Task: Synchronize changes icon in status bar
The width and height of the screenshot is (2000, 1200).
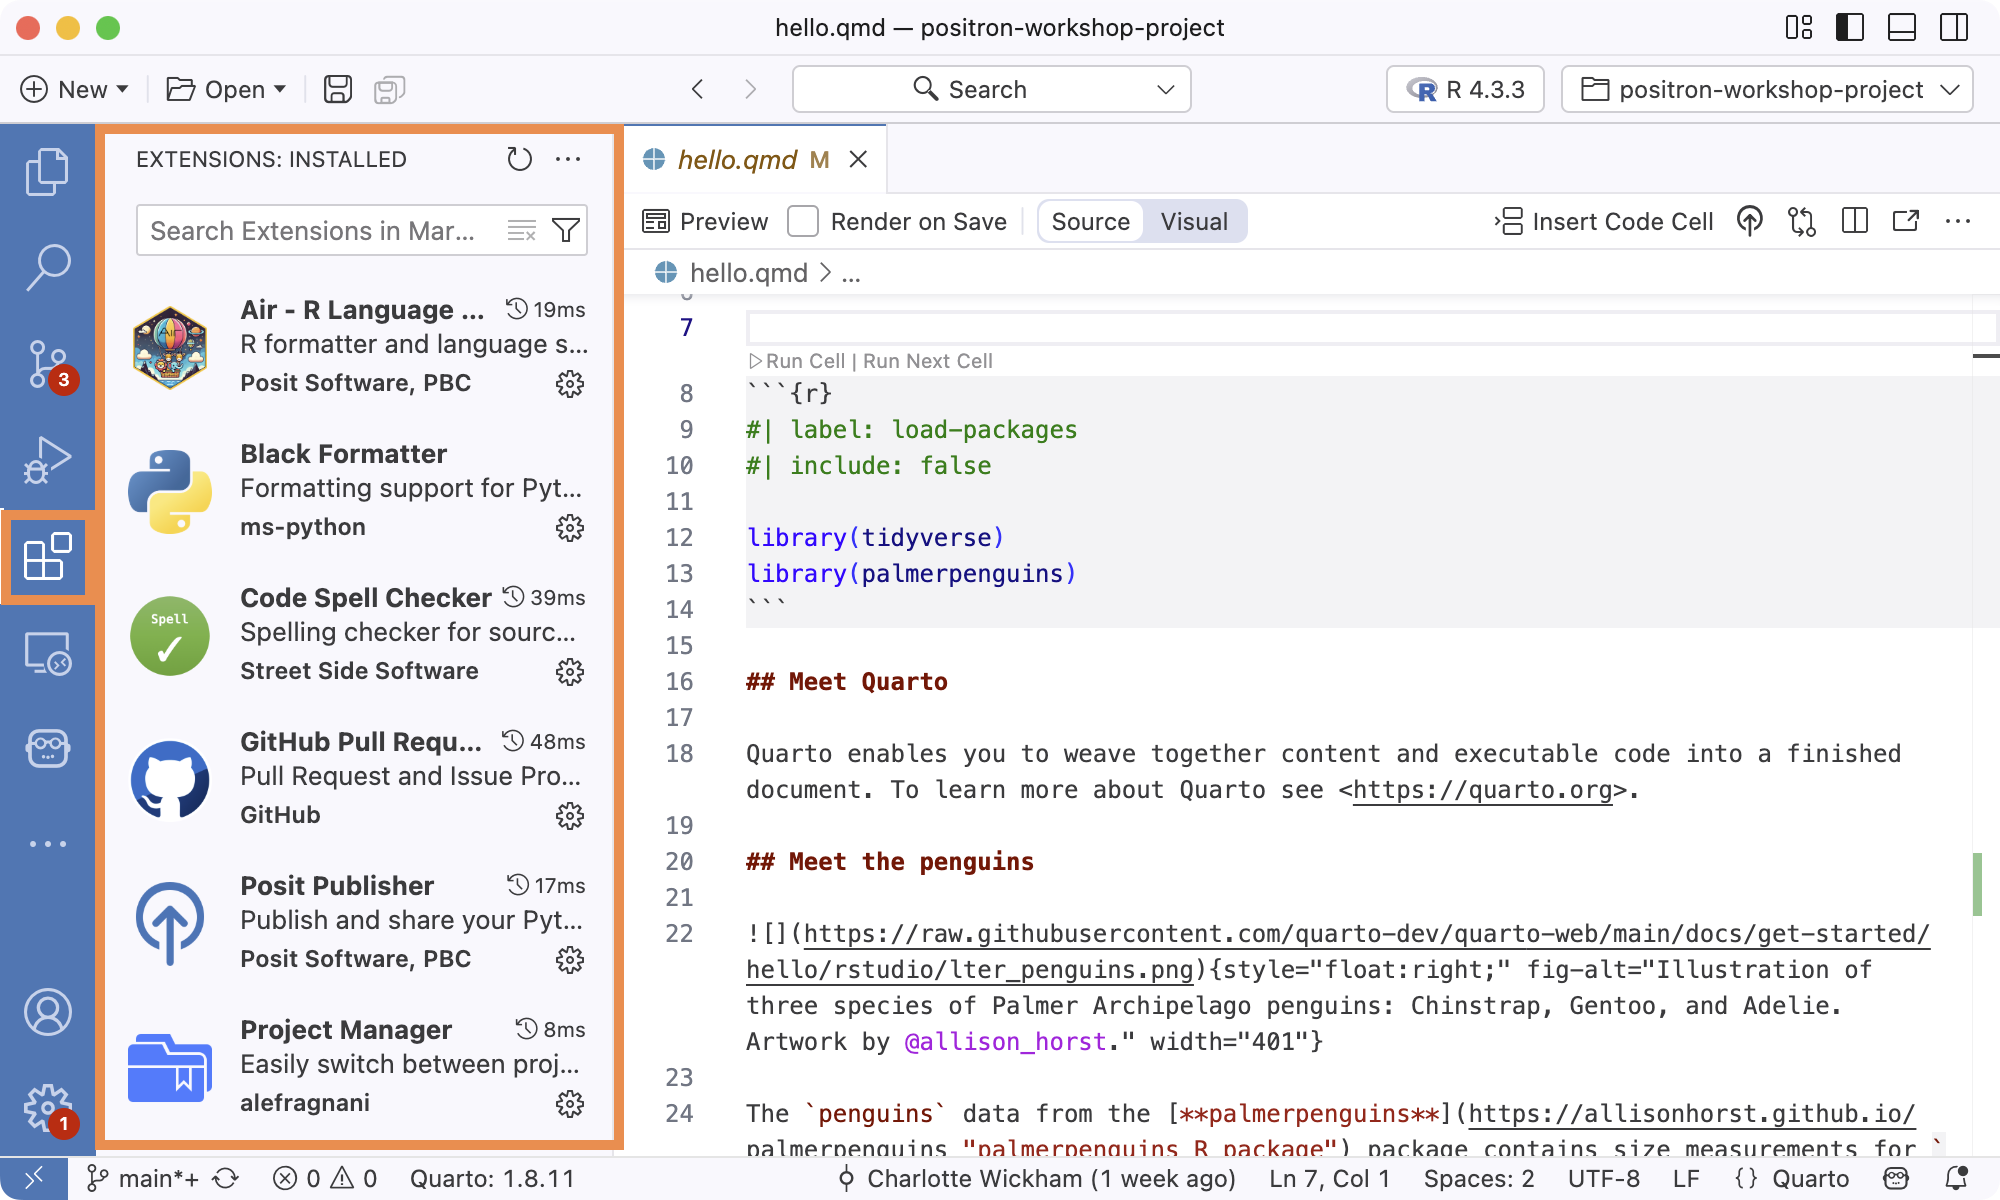Action: pyautogui.click(x=226, y=1179)
